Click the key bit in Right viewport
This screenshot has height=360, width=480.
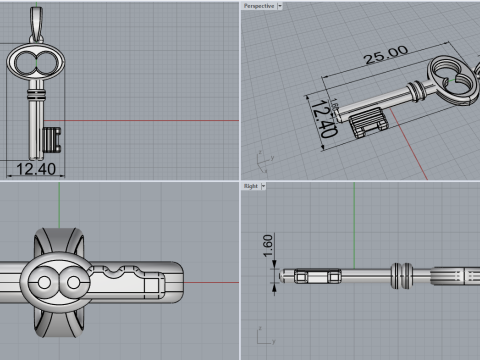tap(318, 276)
